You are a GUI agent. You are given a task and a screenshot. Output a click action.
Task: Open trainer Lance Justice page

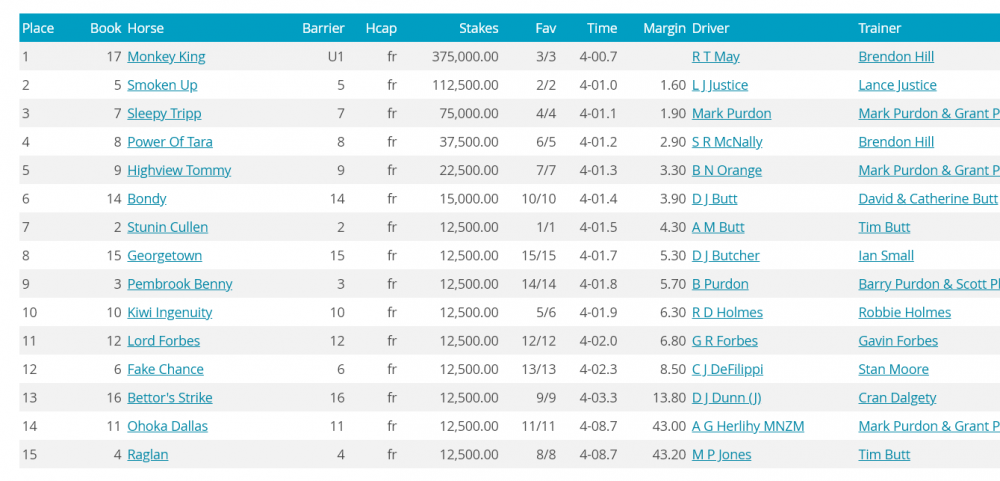click(897, 85)
